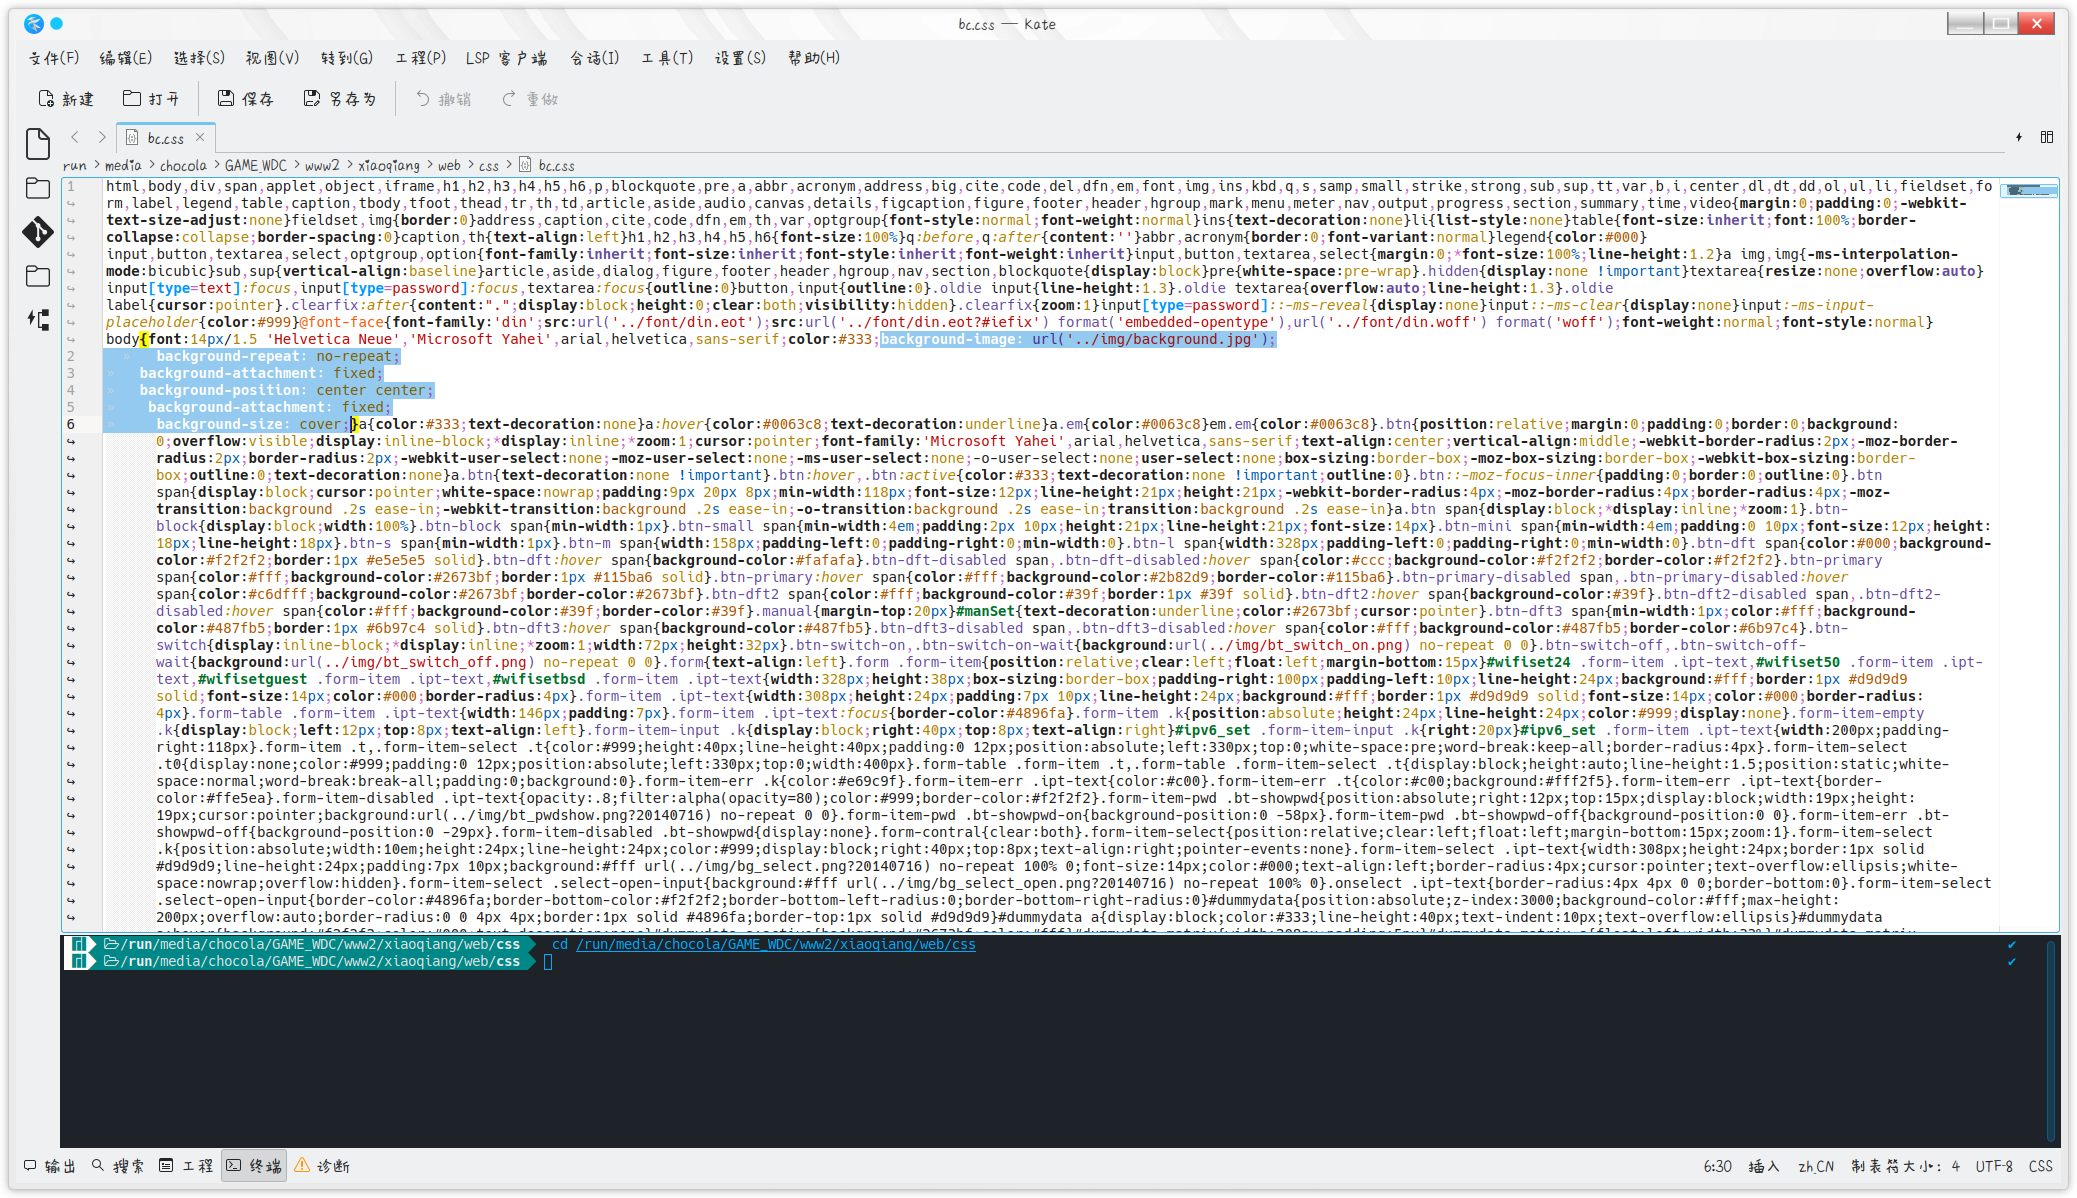This screenshot has height=1198, width=2077.
Task: Click the split view icon in tab bar
Action: (x=2047, y=137)
